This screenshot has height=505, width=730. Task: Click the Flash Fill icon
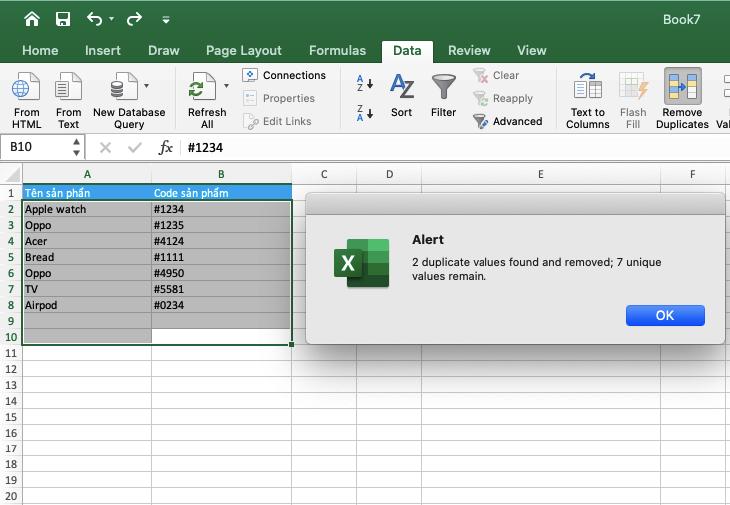(633, 87)
